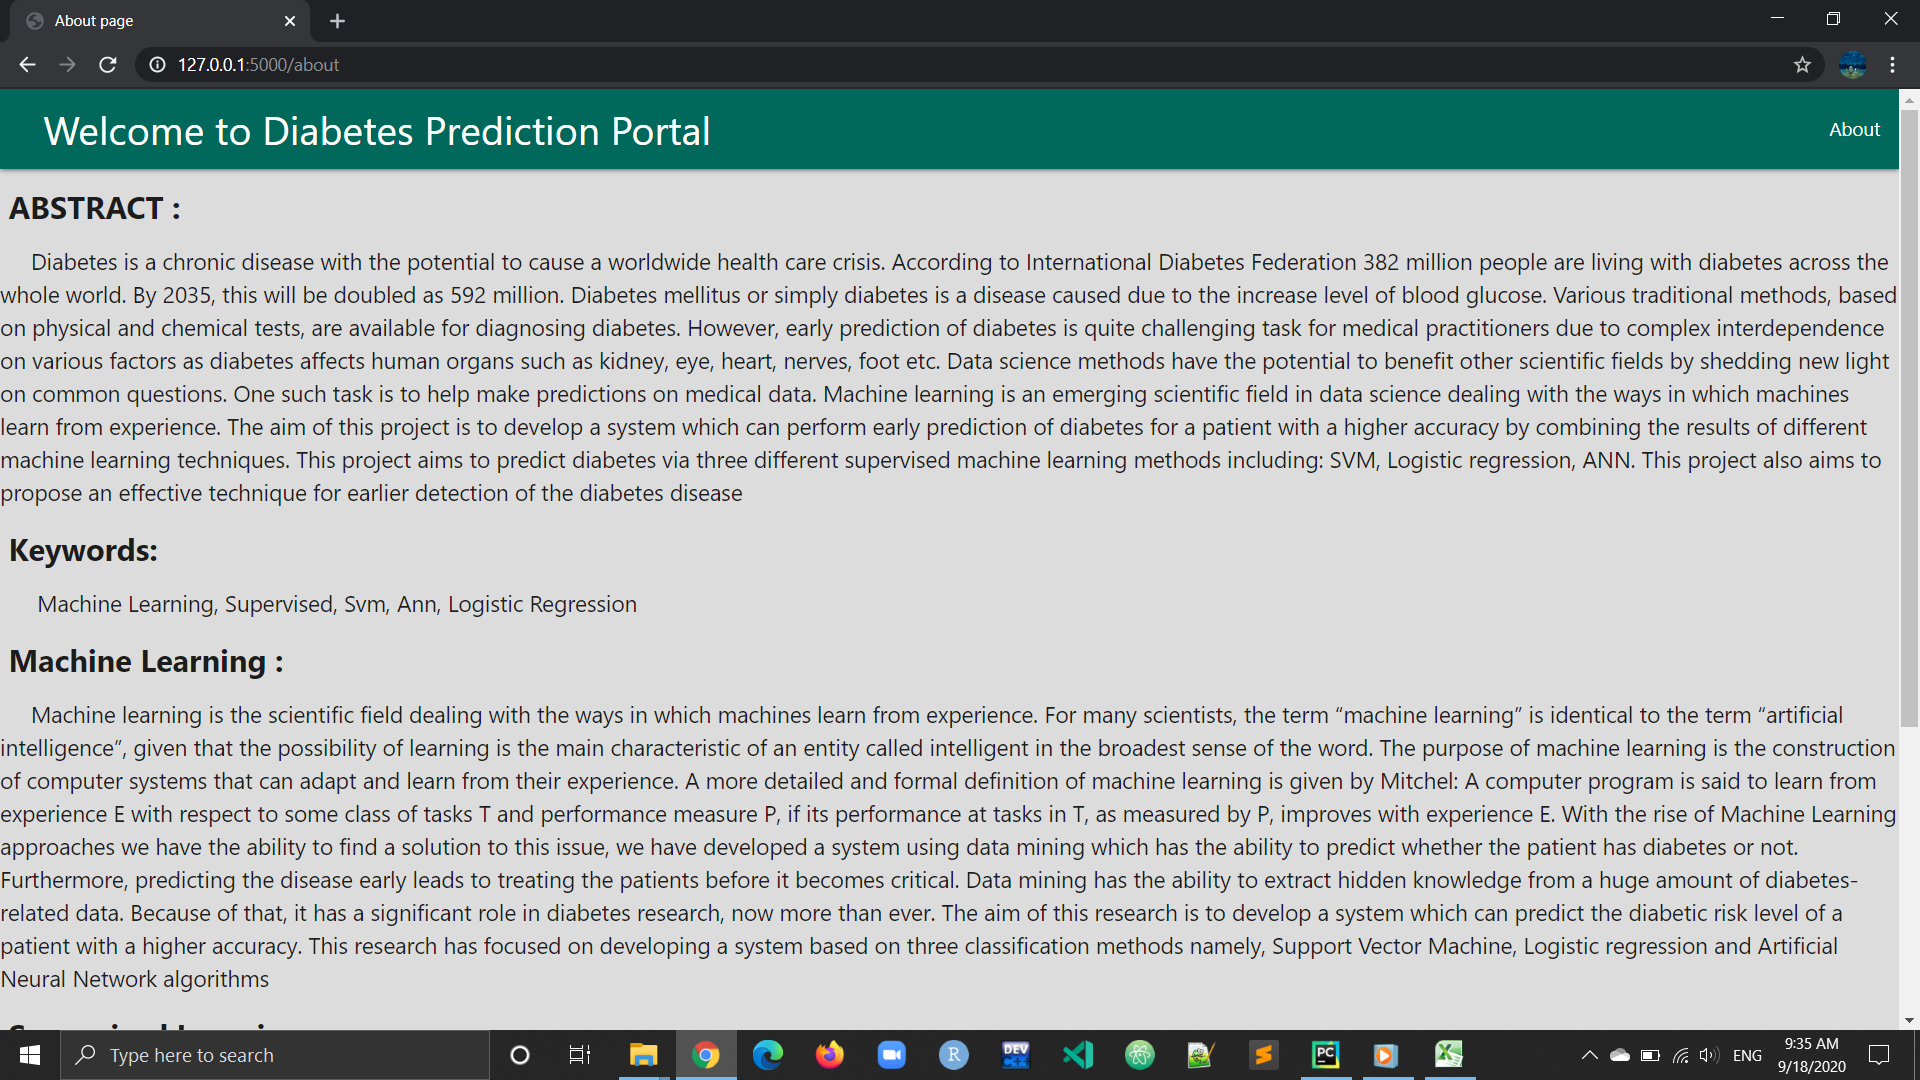1920x1080 pixels.
Task: Switch ENG input language in the tray
Action: (1747, 1055)
